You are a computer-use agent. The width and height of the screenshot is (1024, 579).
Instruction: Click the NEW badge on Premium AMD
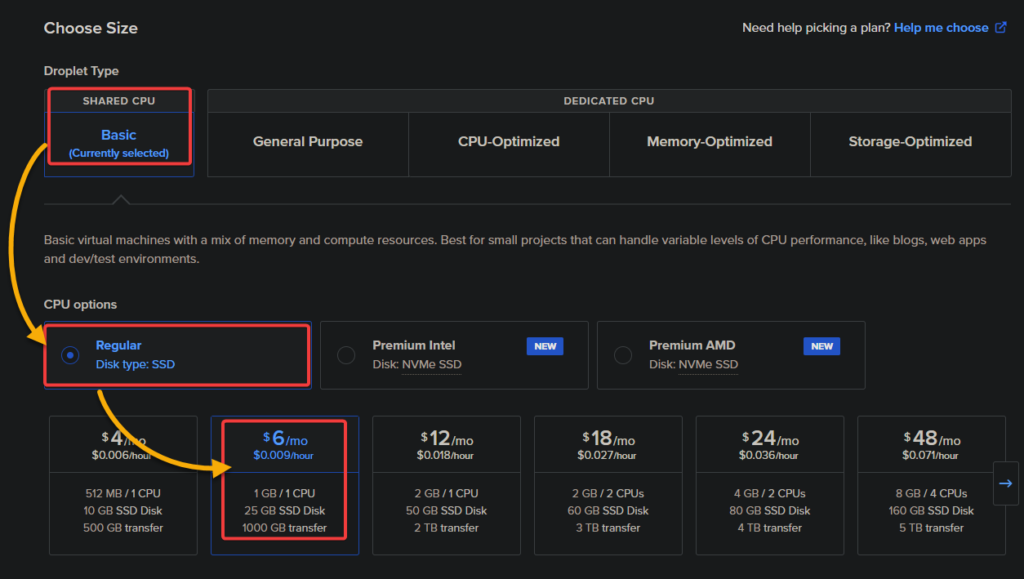tap(822, 345)
